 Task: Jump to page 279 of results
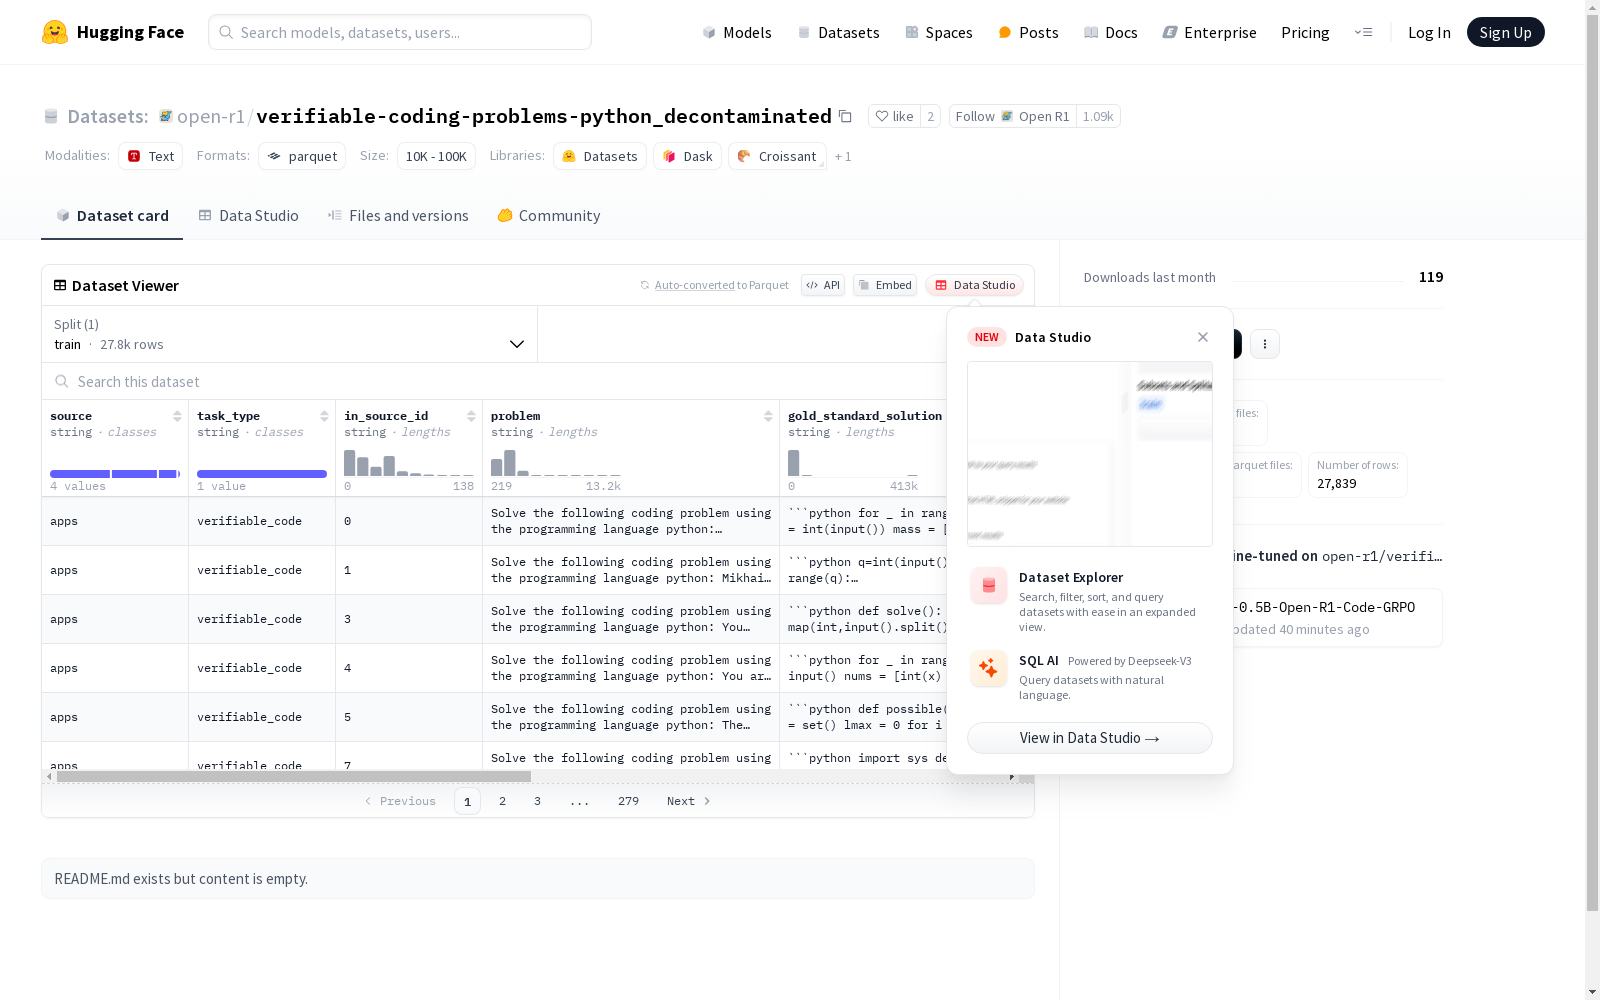[x=628, y=801]
